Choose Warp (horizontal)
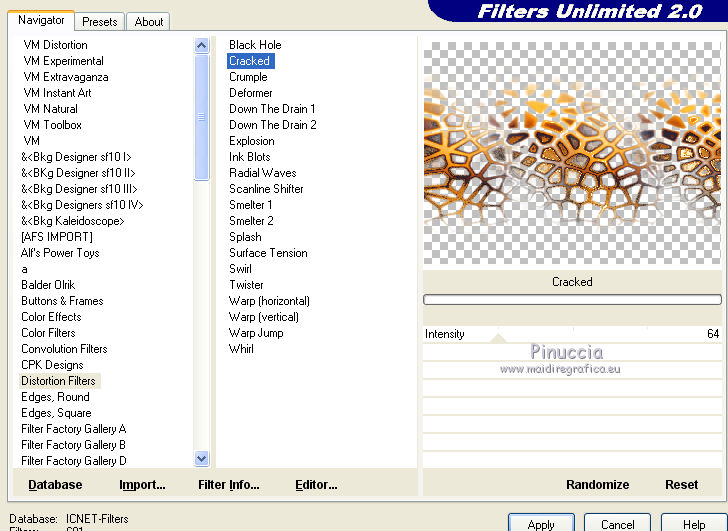Screen dimensions: 728x531 pos(269,301)
